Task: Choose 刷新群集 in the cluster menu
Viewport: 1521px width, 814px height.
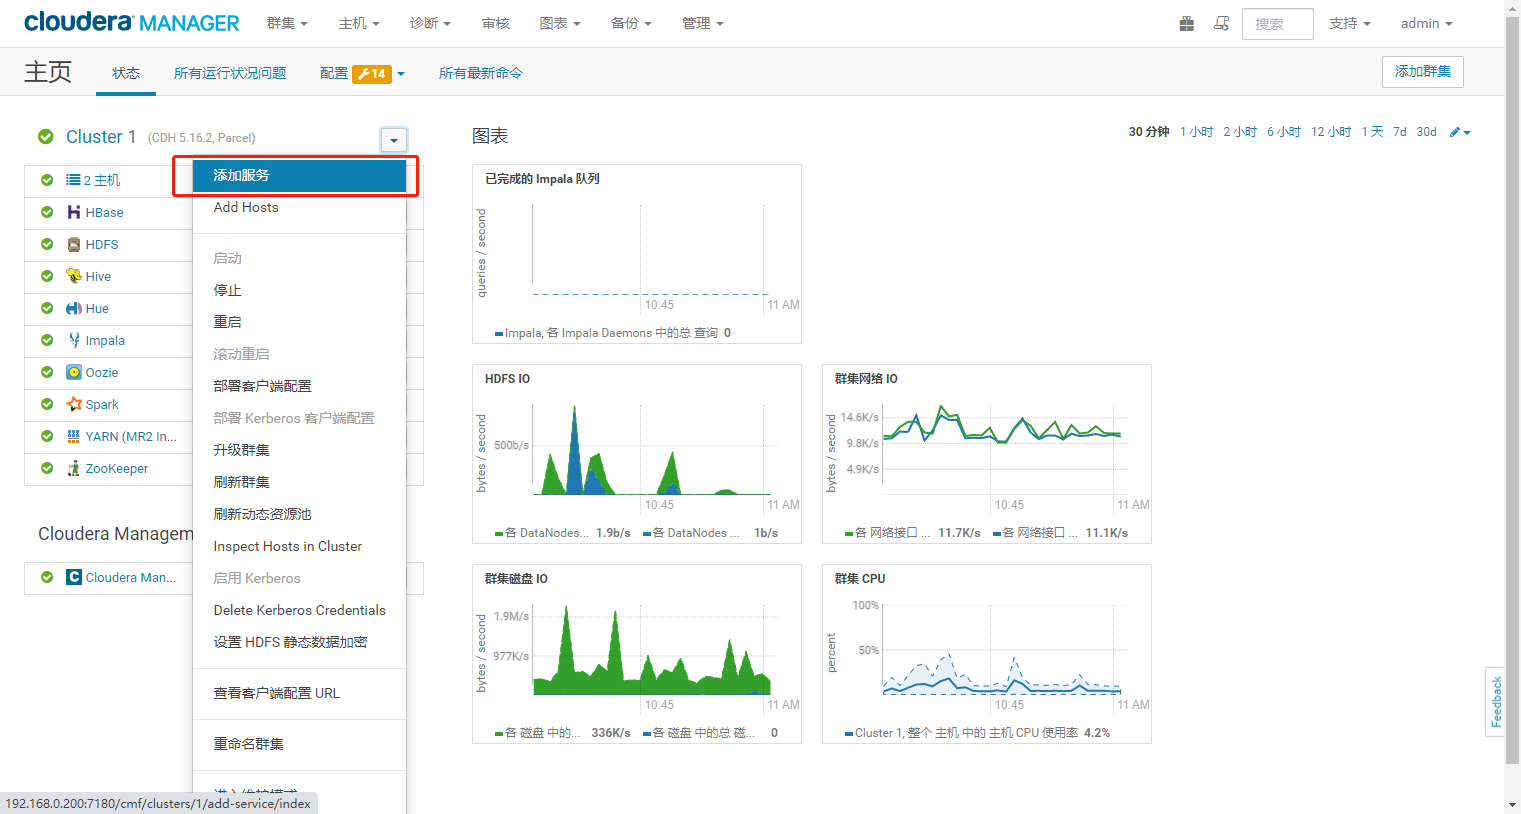Action: click(x=300, y=482)
